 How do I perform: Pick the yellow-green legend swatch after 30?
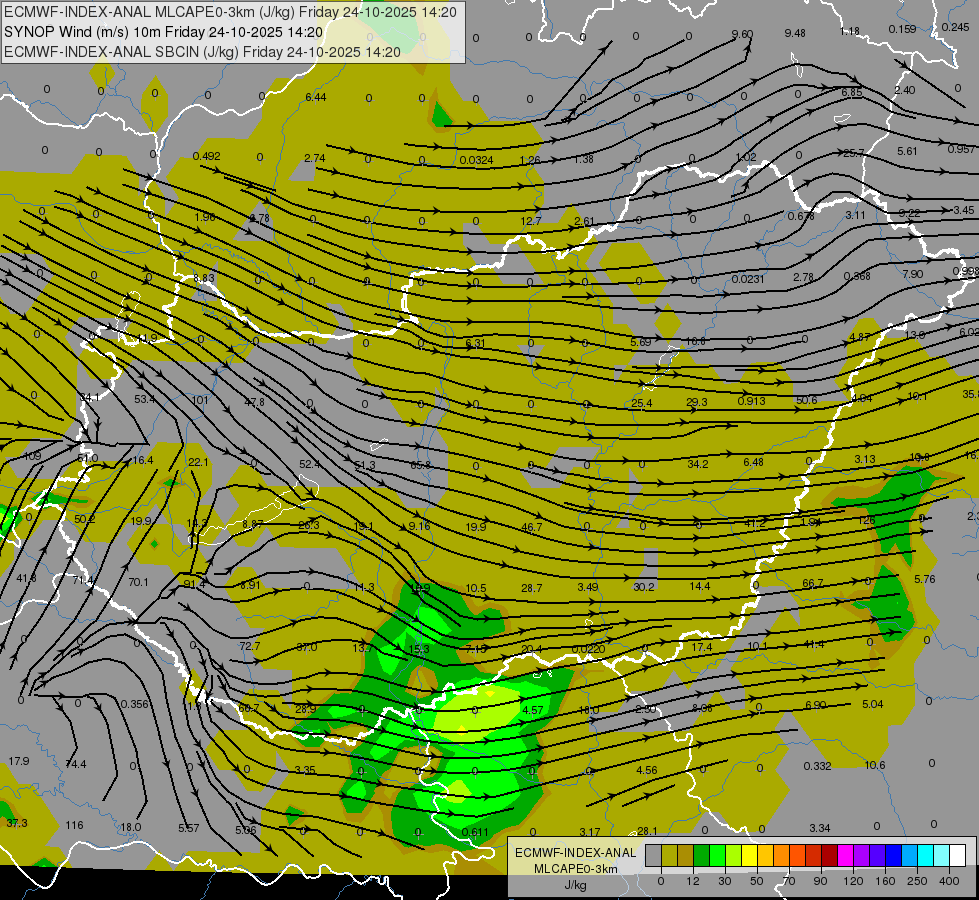733,855
